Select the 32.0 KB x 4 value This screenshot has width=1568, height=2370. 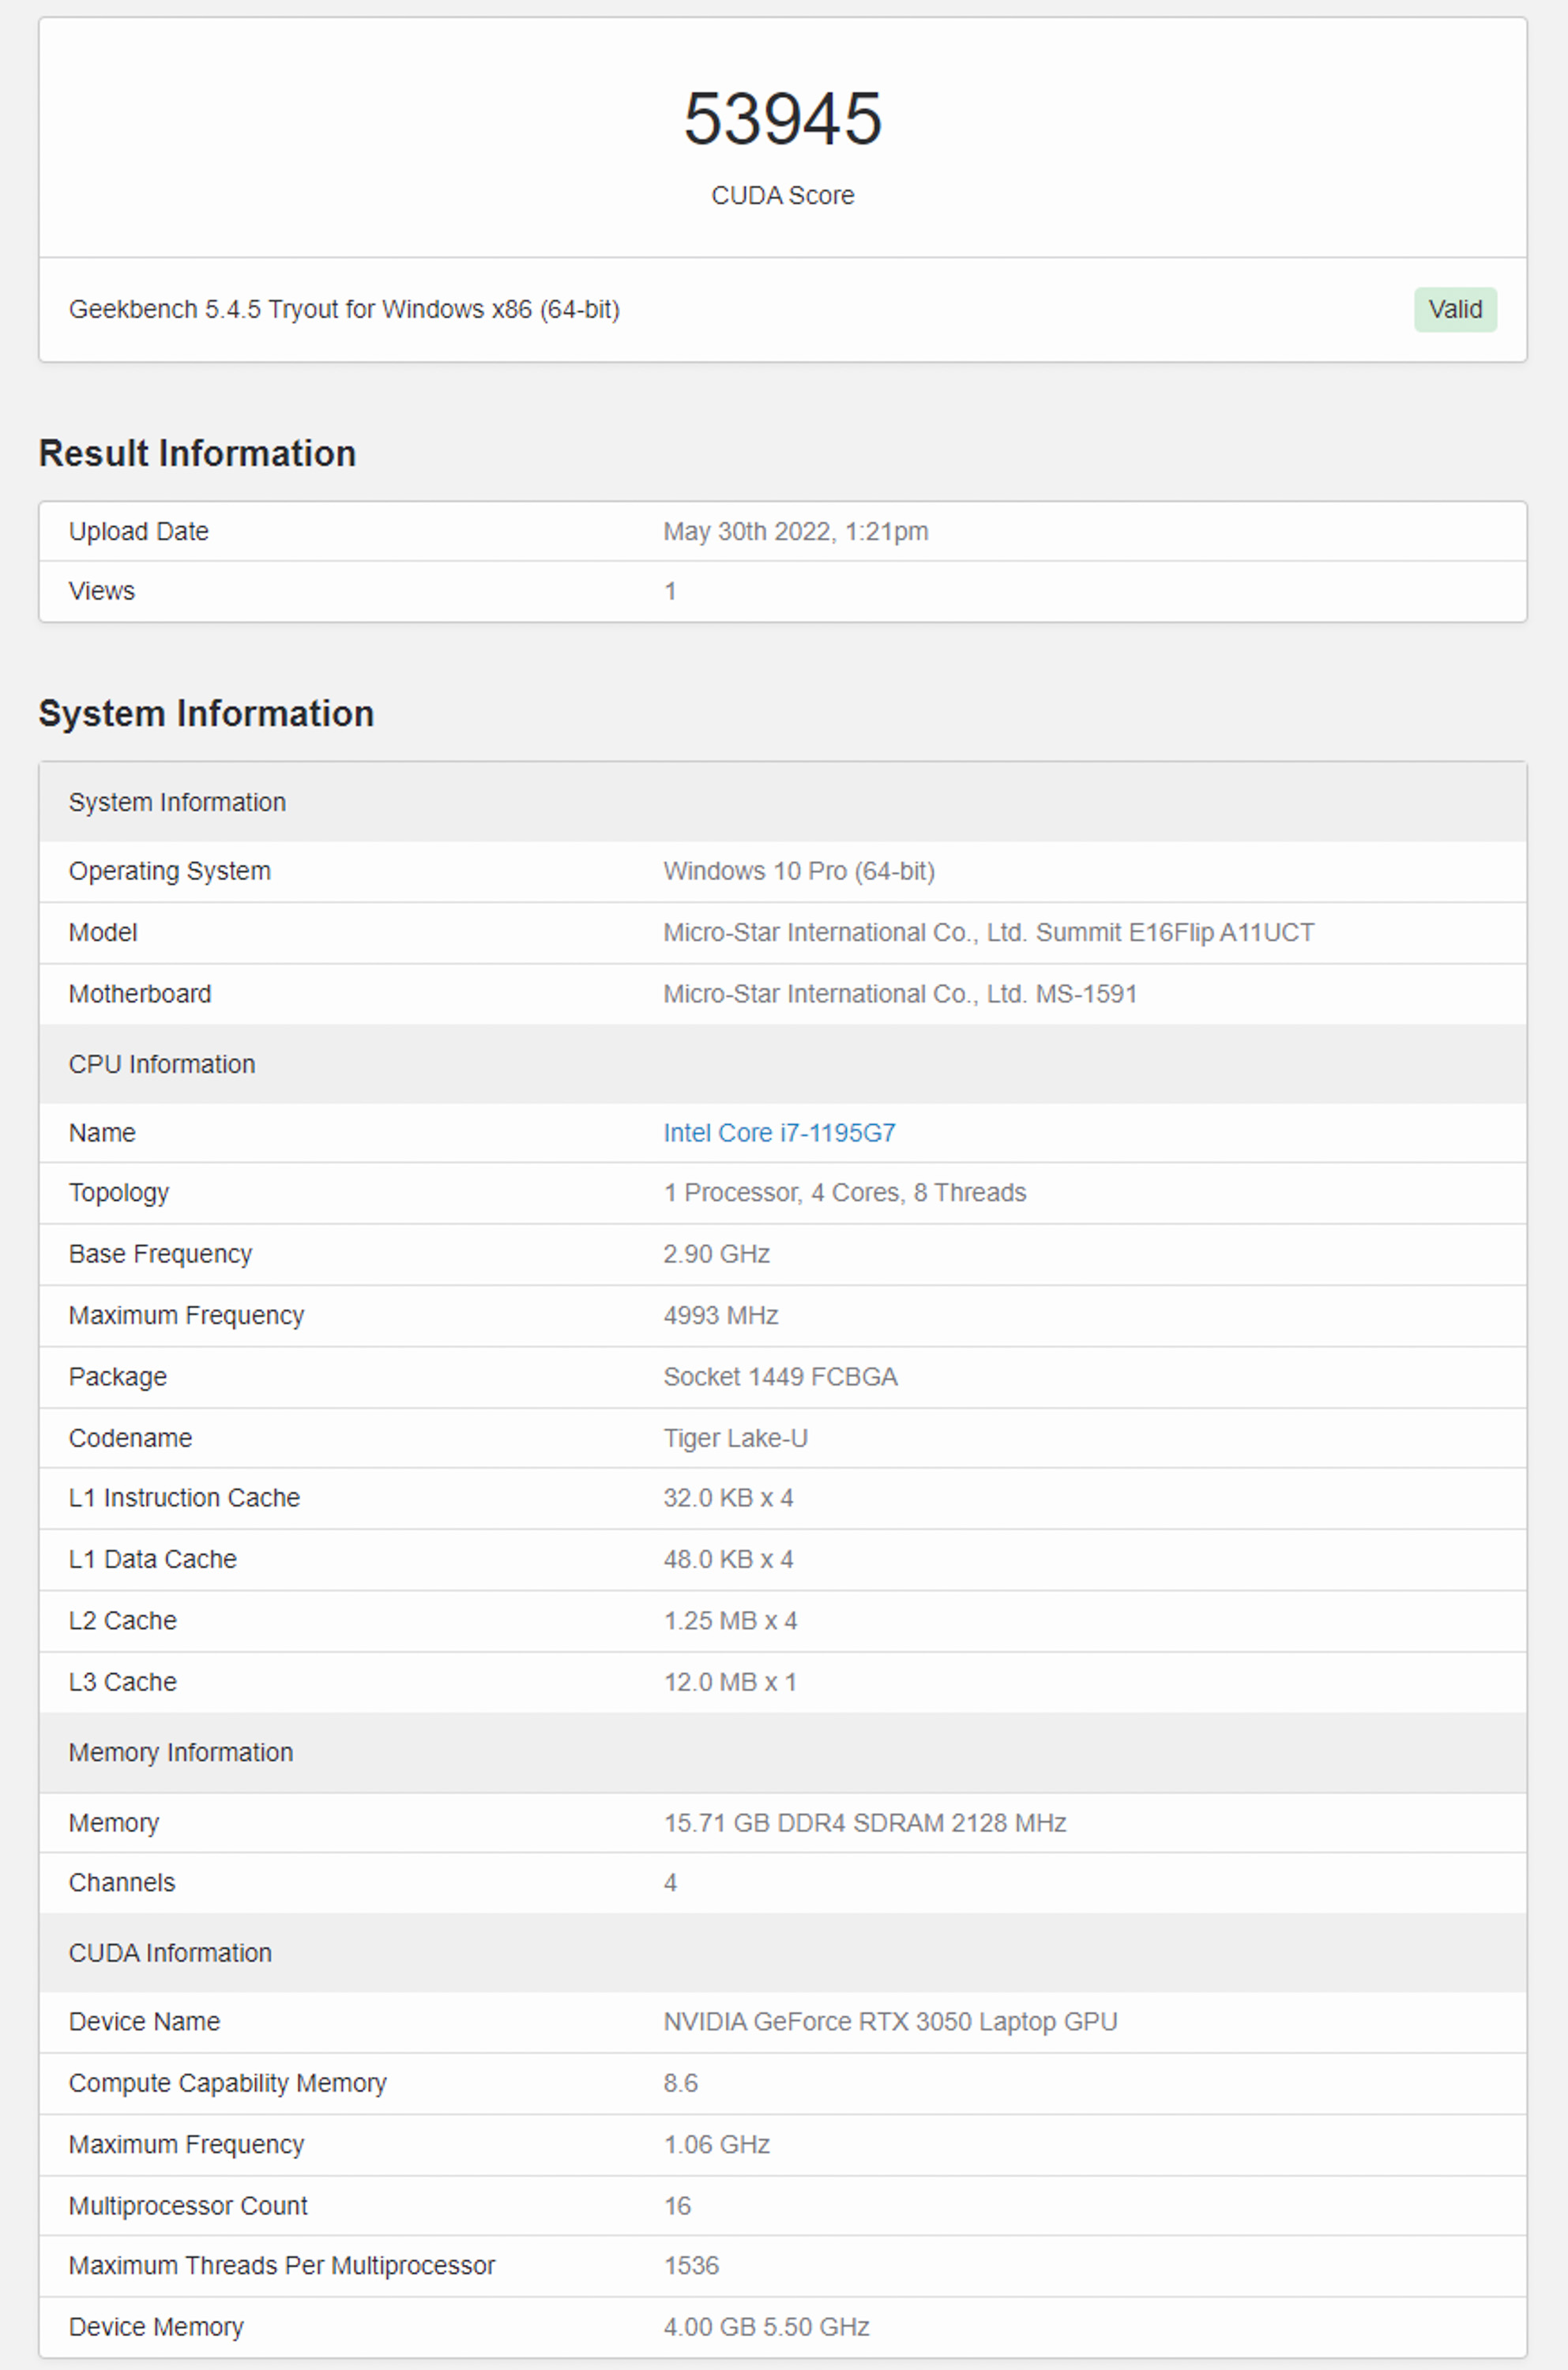coord(728,1498)
